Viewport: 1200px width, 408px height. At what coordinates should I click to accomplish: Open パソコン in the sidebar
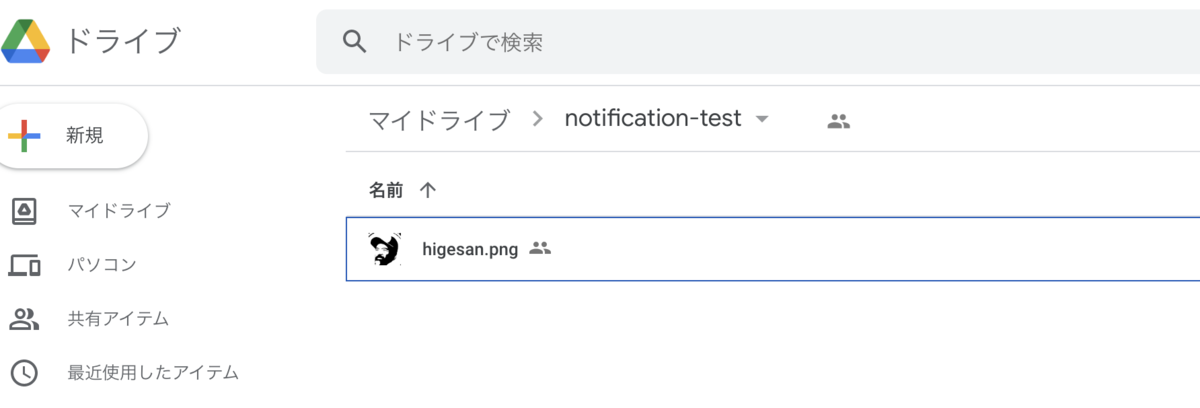tap(102, 265)
